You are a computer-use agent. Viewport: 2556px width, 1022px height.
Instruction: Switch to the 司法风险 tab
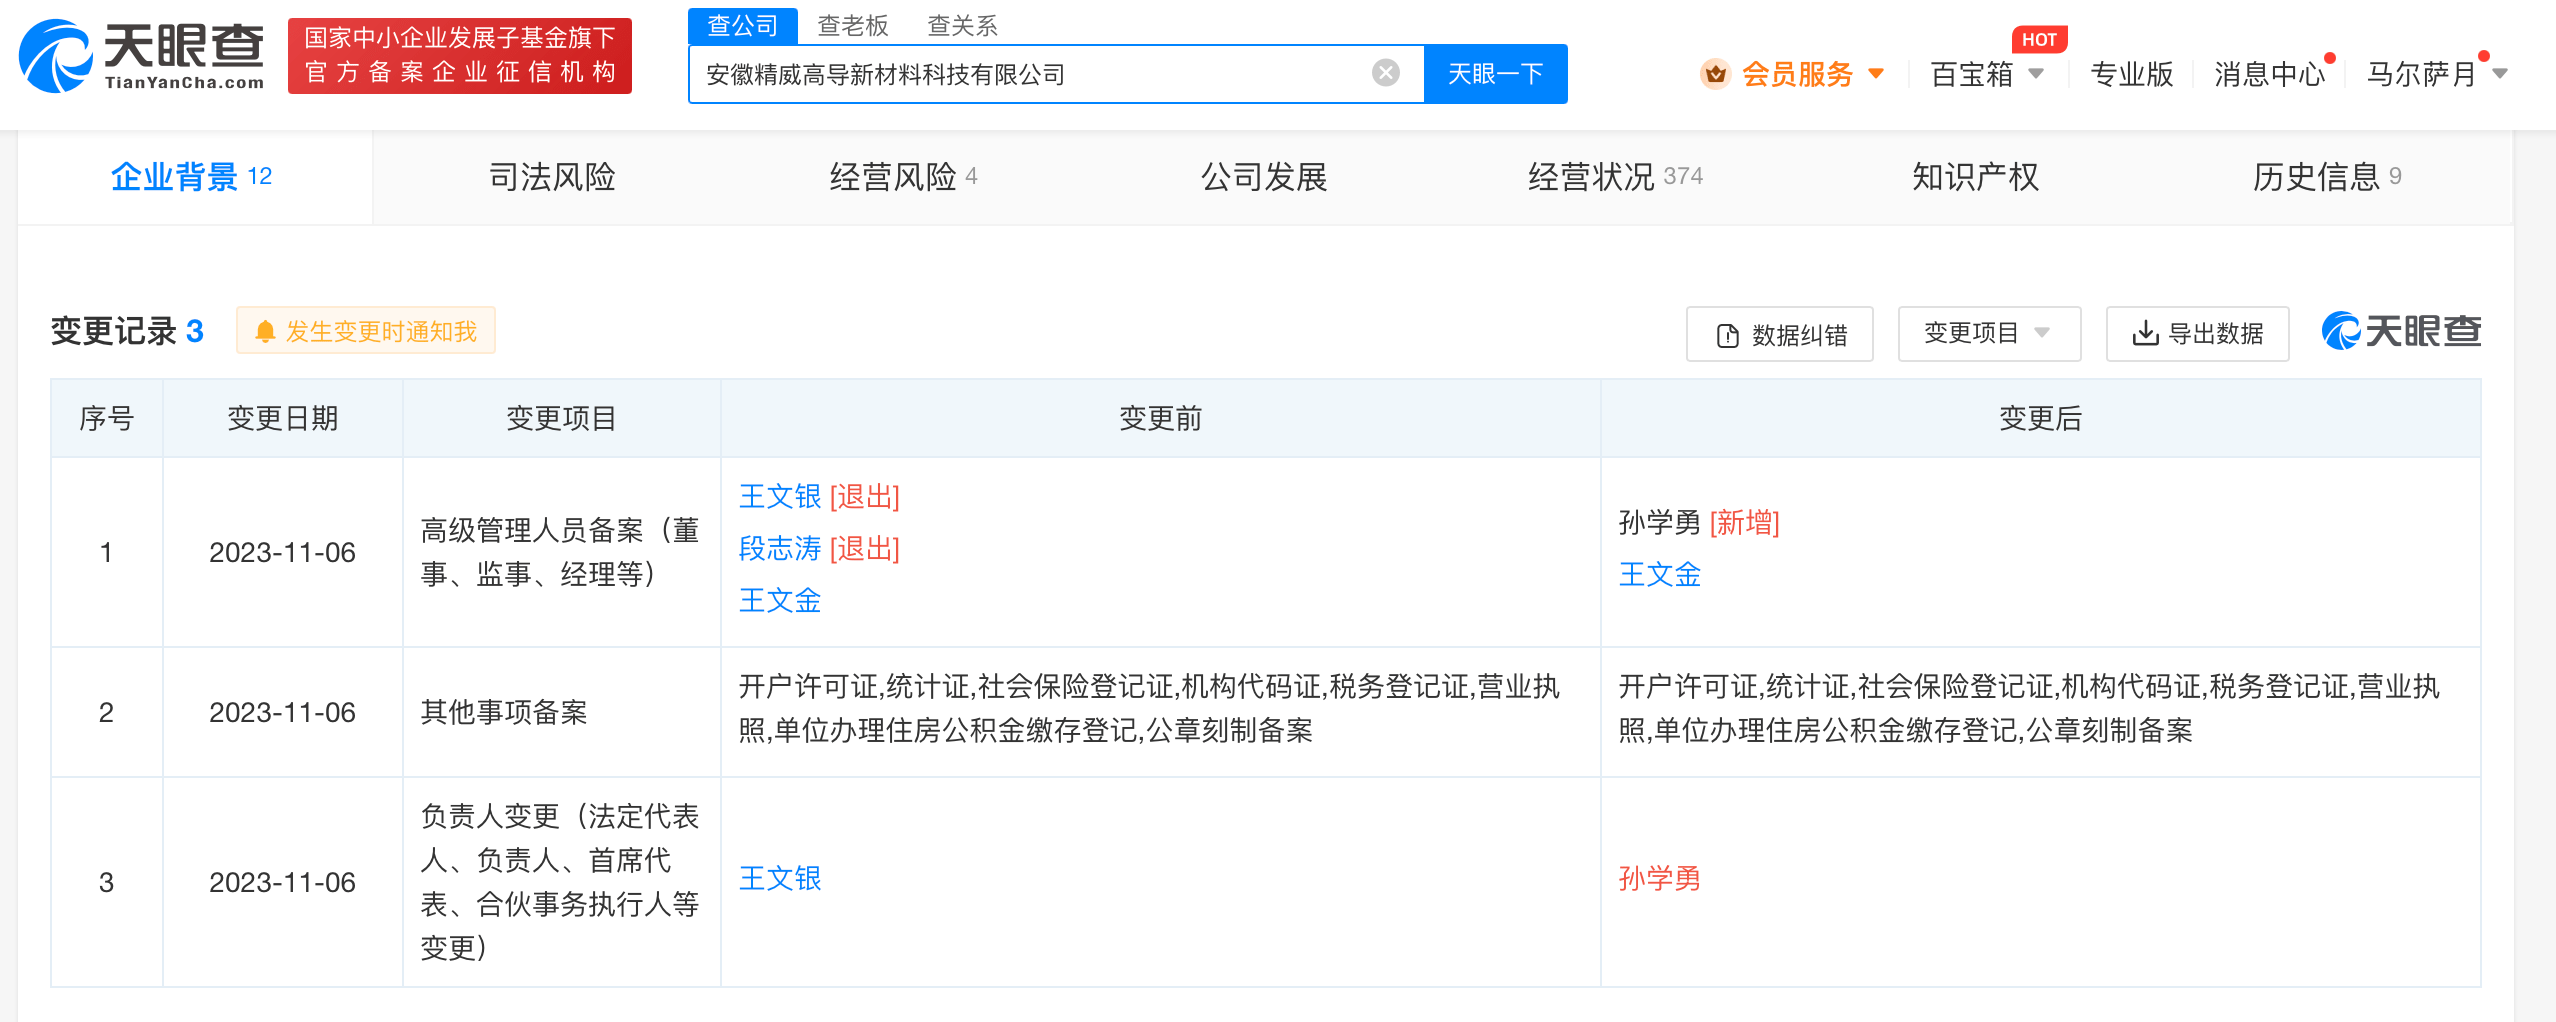point(552,177)
